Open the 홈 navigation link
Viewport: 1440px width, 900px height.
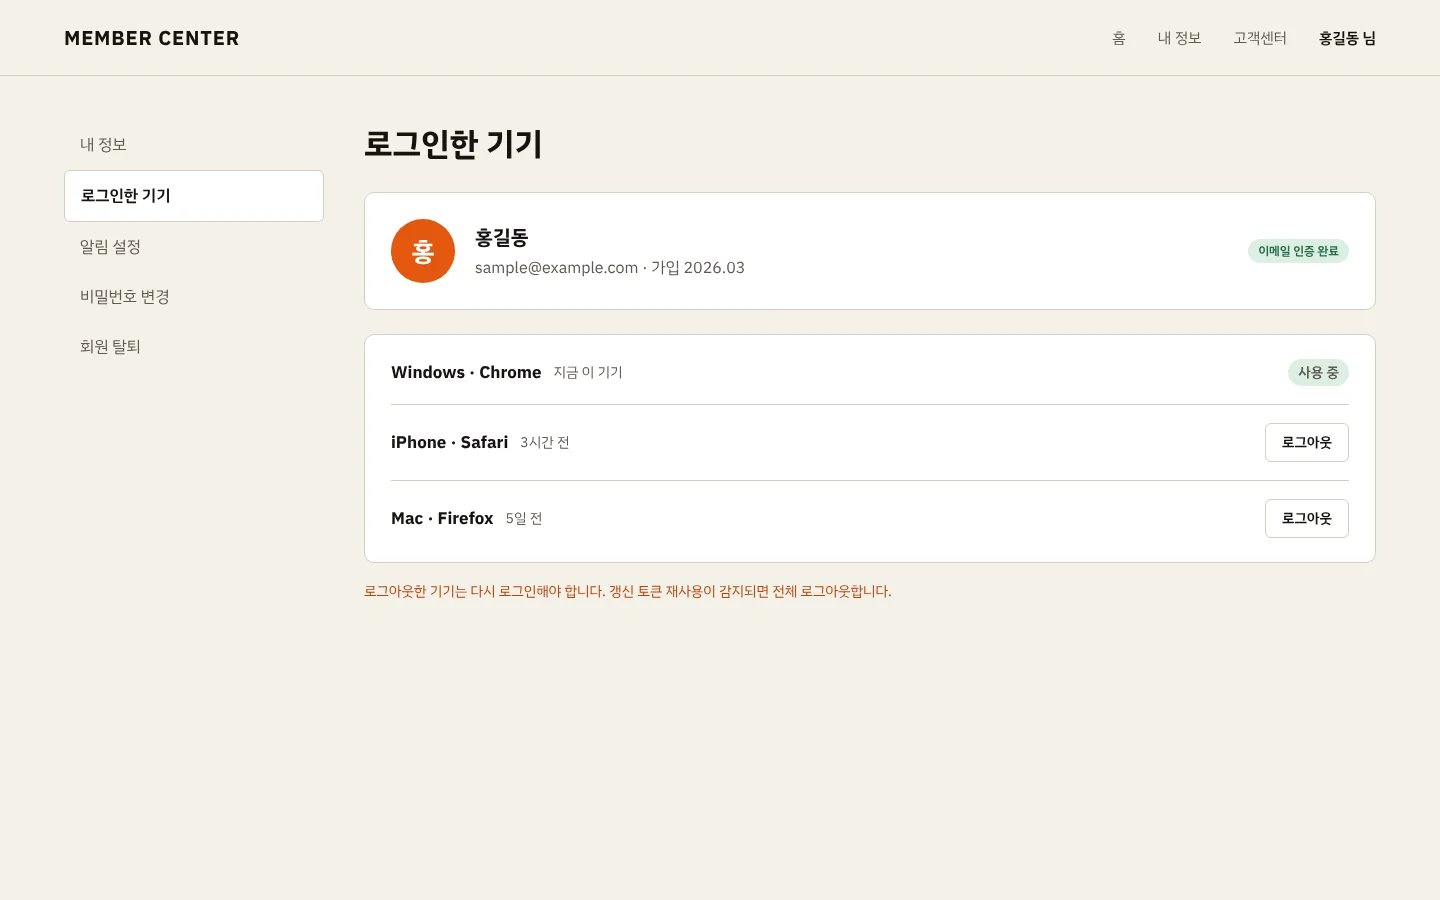point(1119,38)
